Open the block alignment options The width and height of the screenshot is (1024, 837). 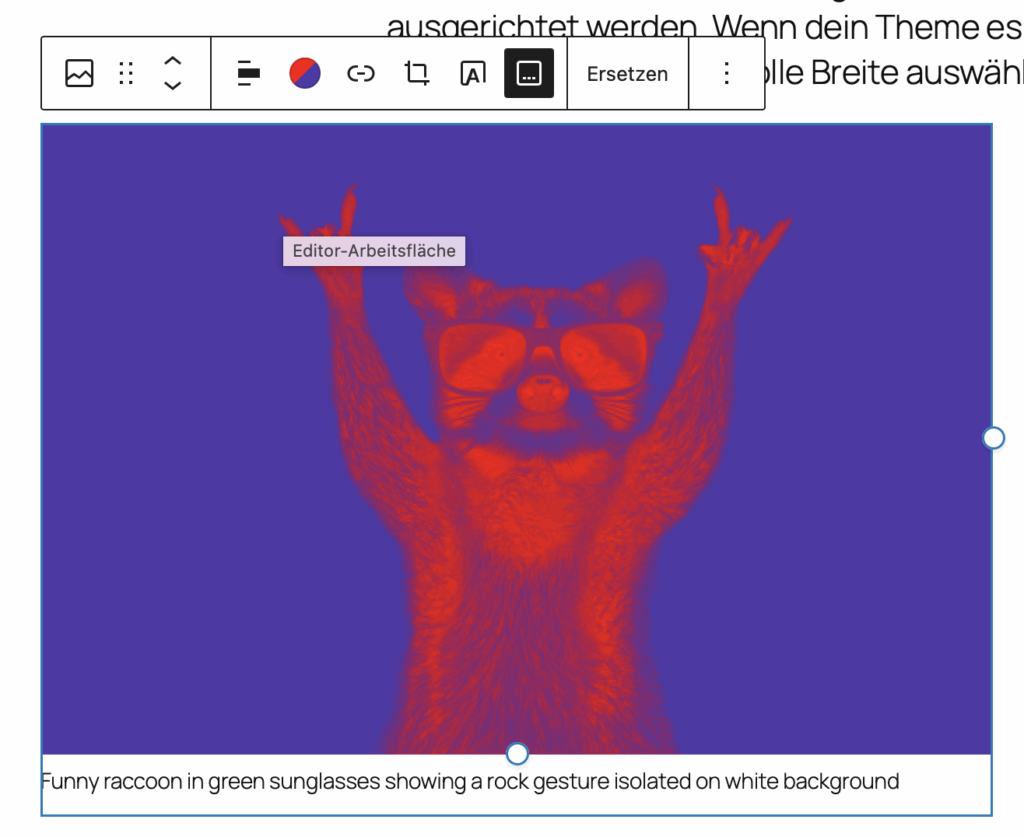point(248,73)
